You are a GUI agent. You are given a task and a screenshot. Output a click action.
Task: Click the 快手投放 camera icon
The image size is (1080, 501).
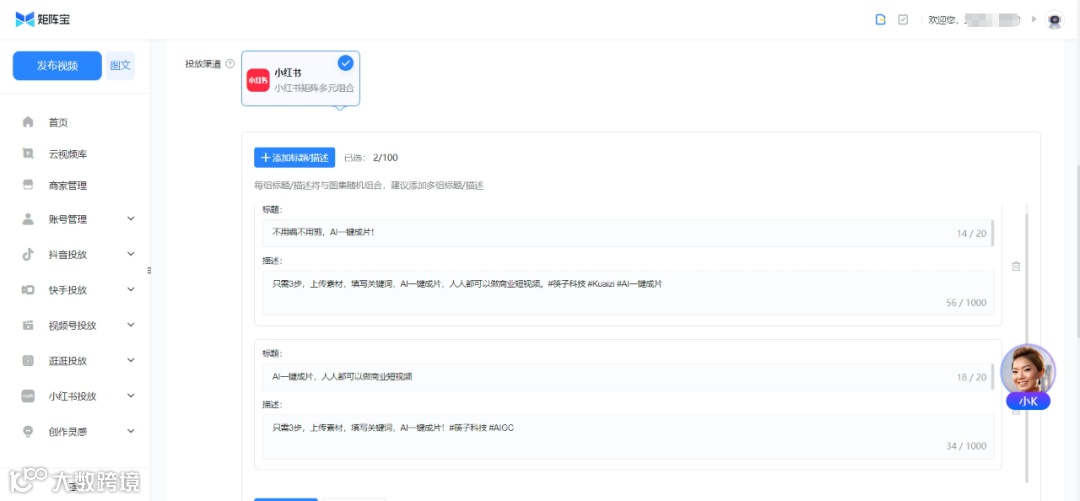[28, 289]
